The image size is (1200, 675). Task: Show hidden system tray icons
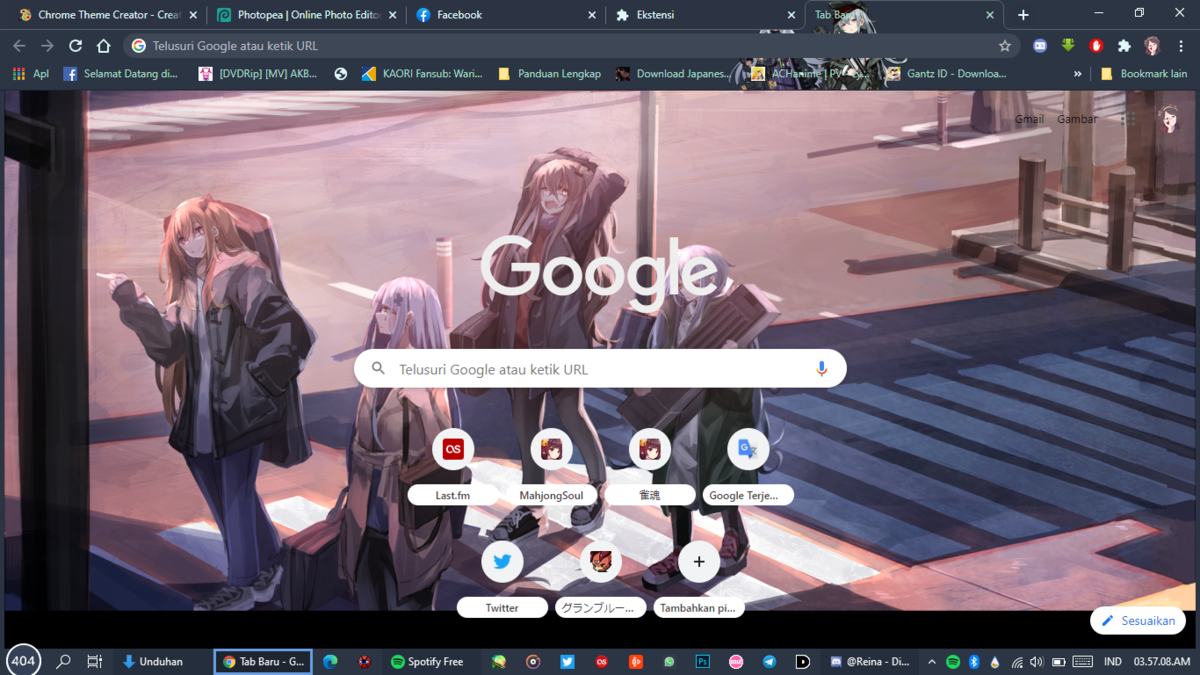click(931, 662)
